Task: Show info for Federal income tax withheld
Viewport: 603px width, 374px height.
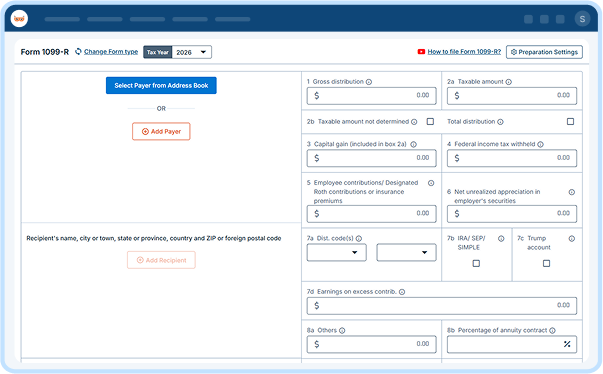Action: [540, 145]
